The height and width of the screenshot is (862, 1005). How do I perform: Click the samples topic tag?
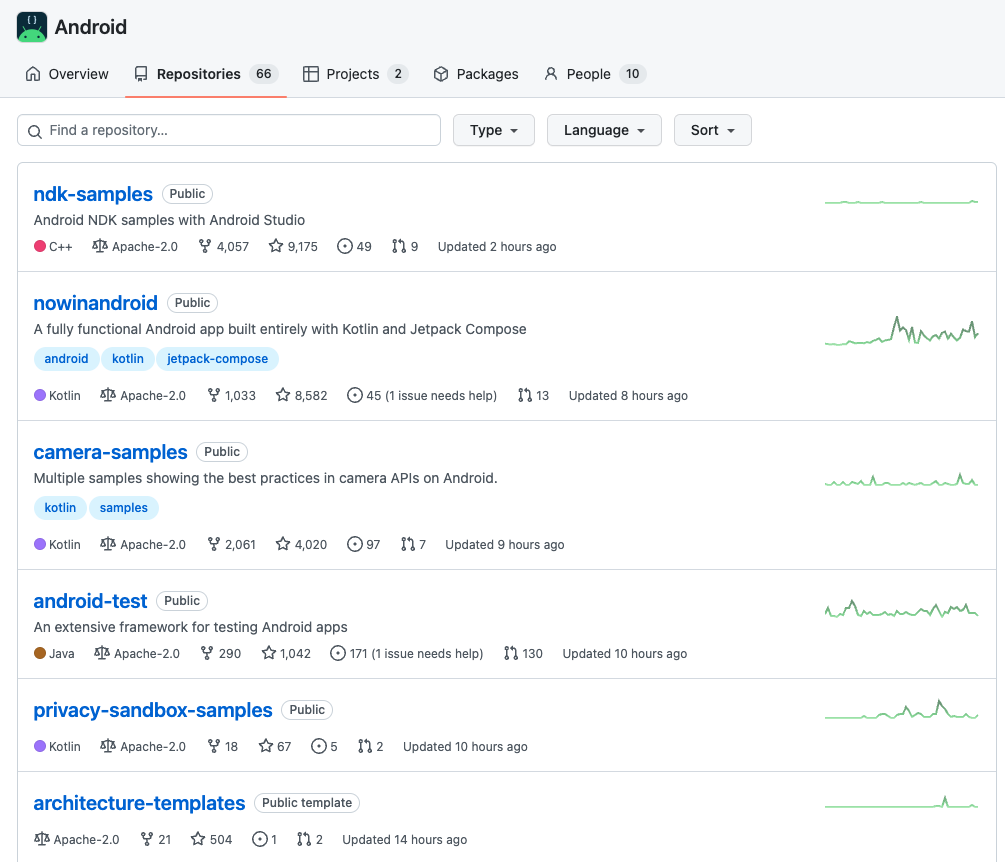124,508
